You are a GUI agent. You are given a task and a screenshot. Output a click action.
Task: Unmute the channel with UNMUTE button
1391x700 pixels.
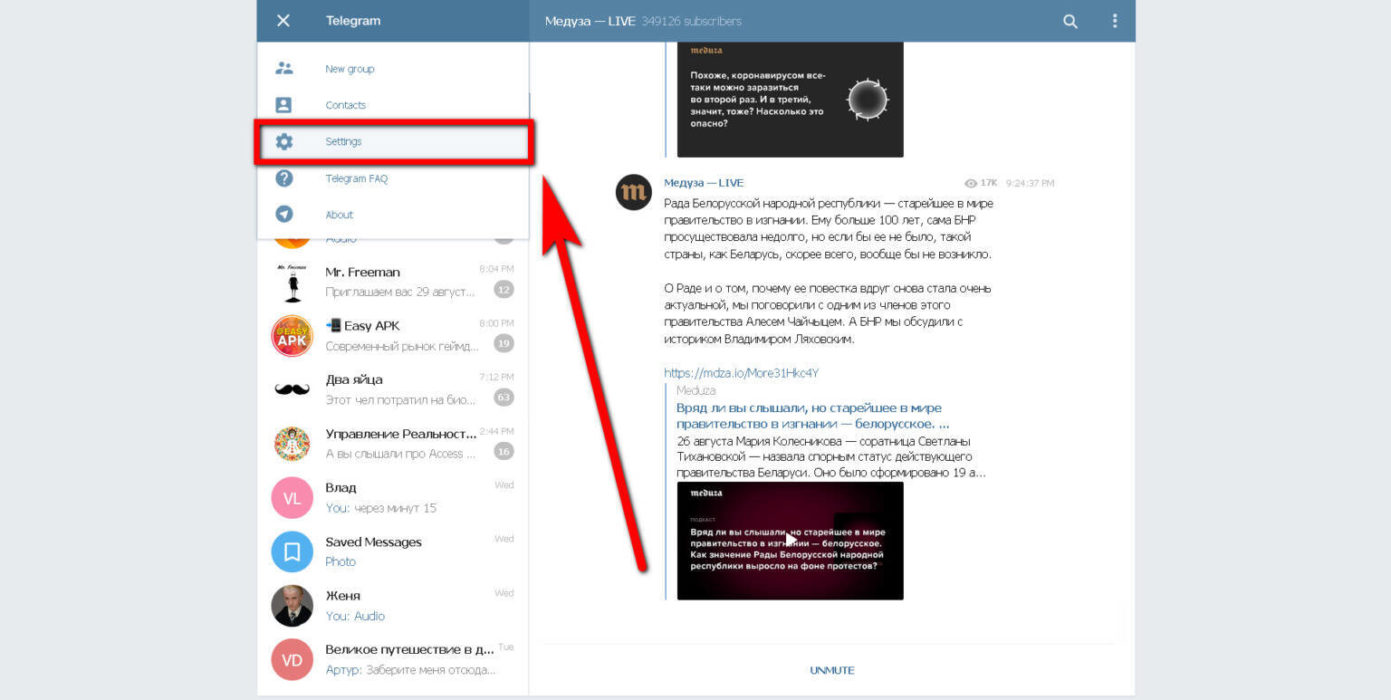click(x=832, y=670)
